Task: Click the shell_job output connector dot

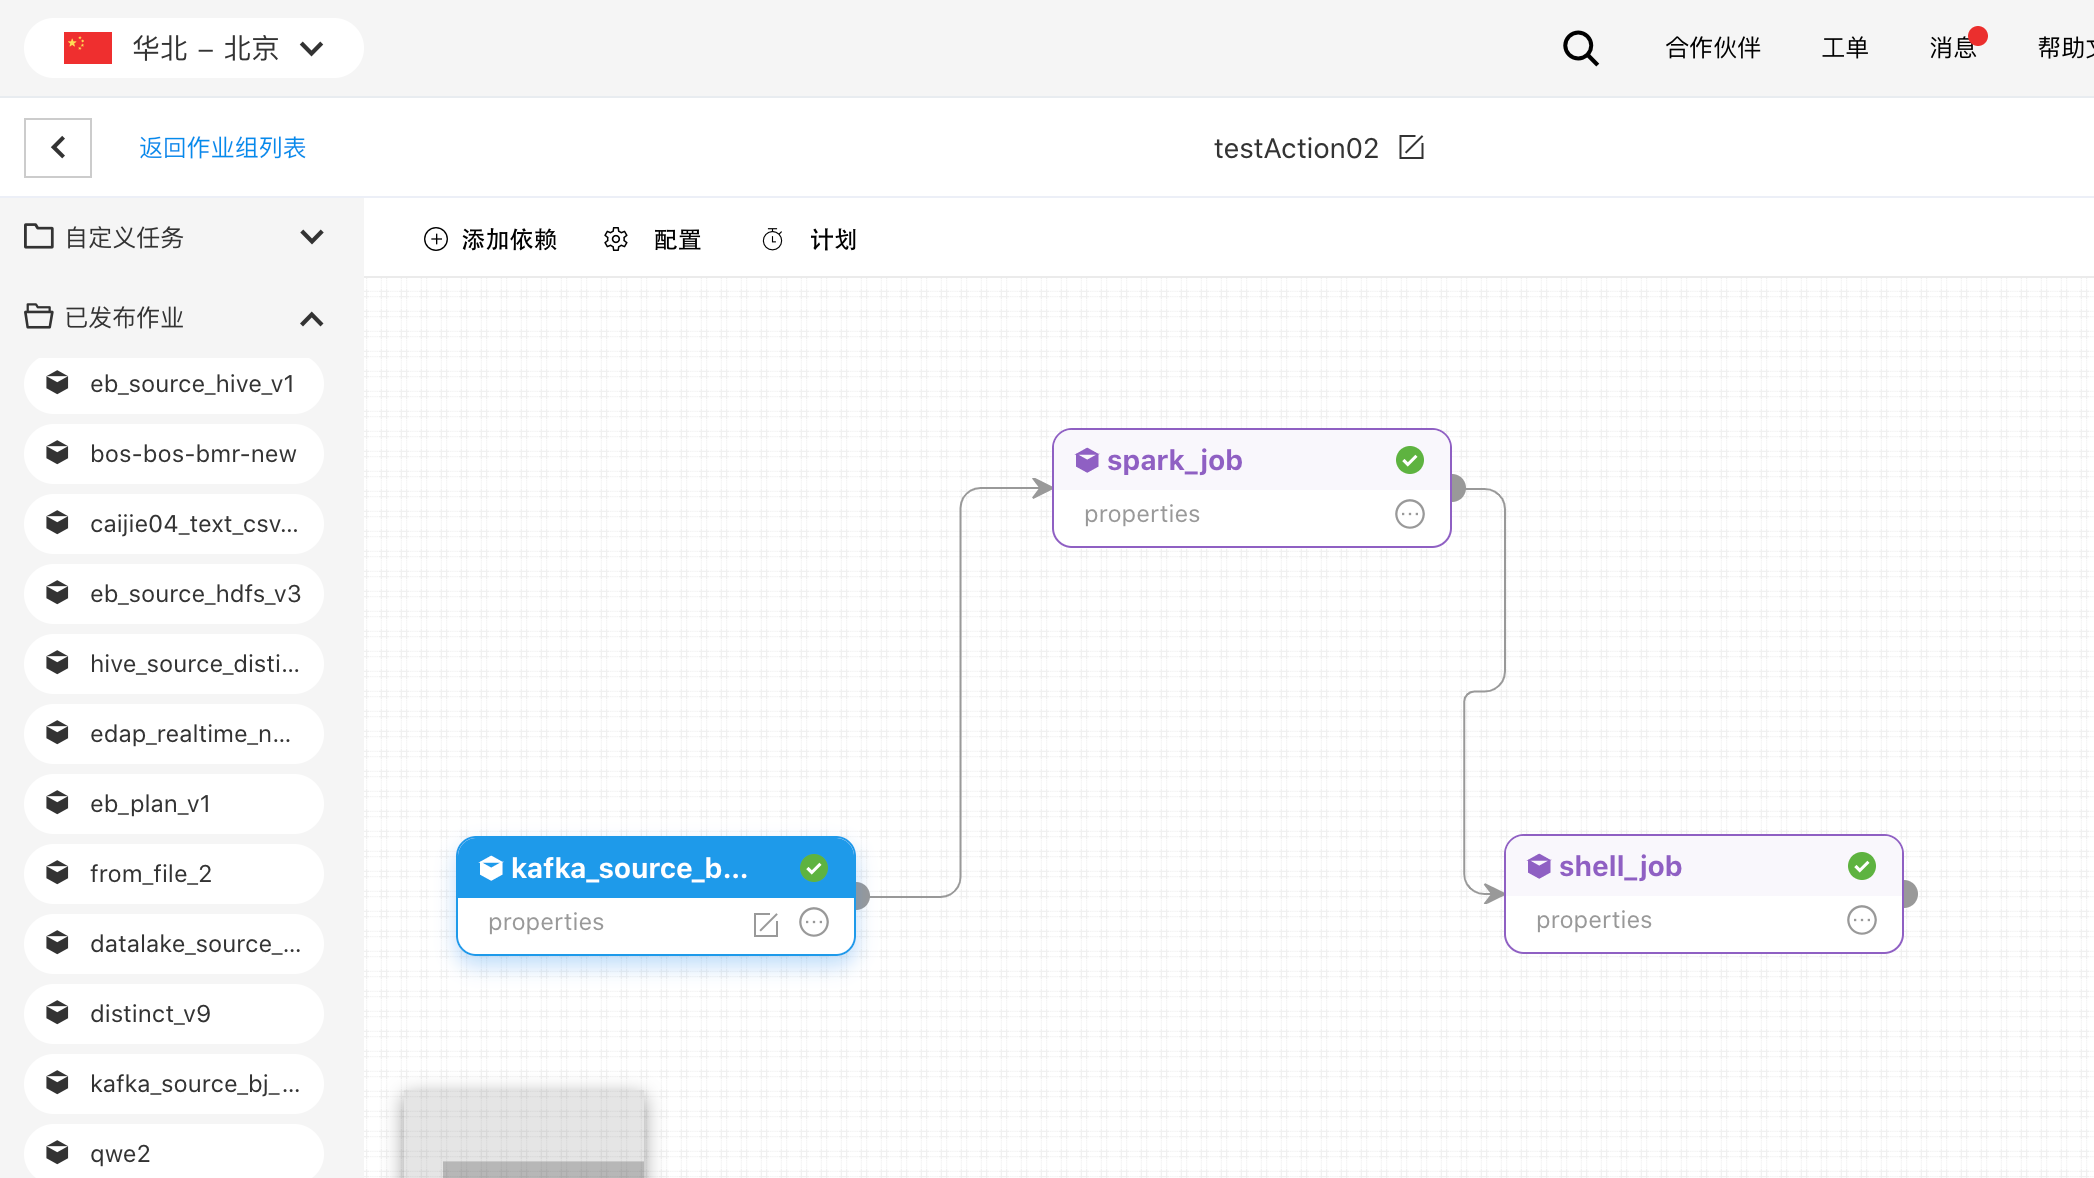Action: (x=1909, y=894)
